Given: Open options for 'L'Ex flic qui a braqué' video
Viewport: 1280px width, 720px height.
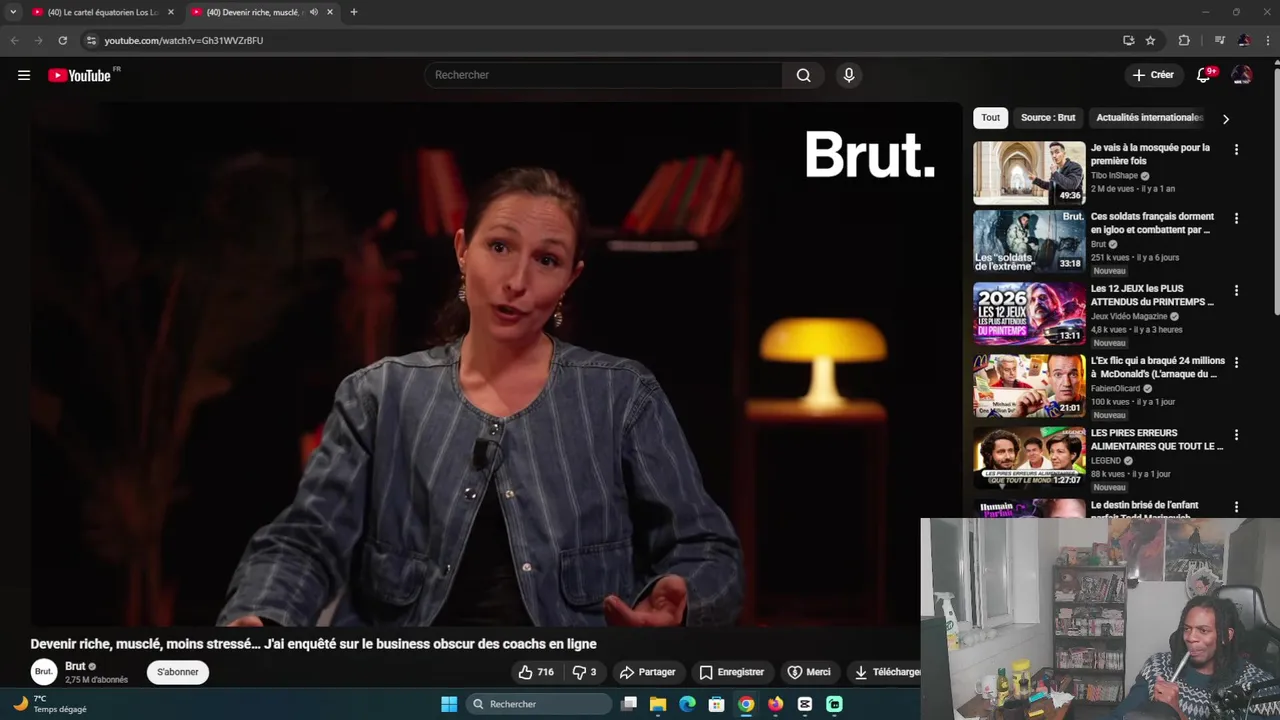Looking at the screenshot, I should [1236, 362].
